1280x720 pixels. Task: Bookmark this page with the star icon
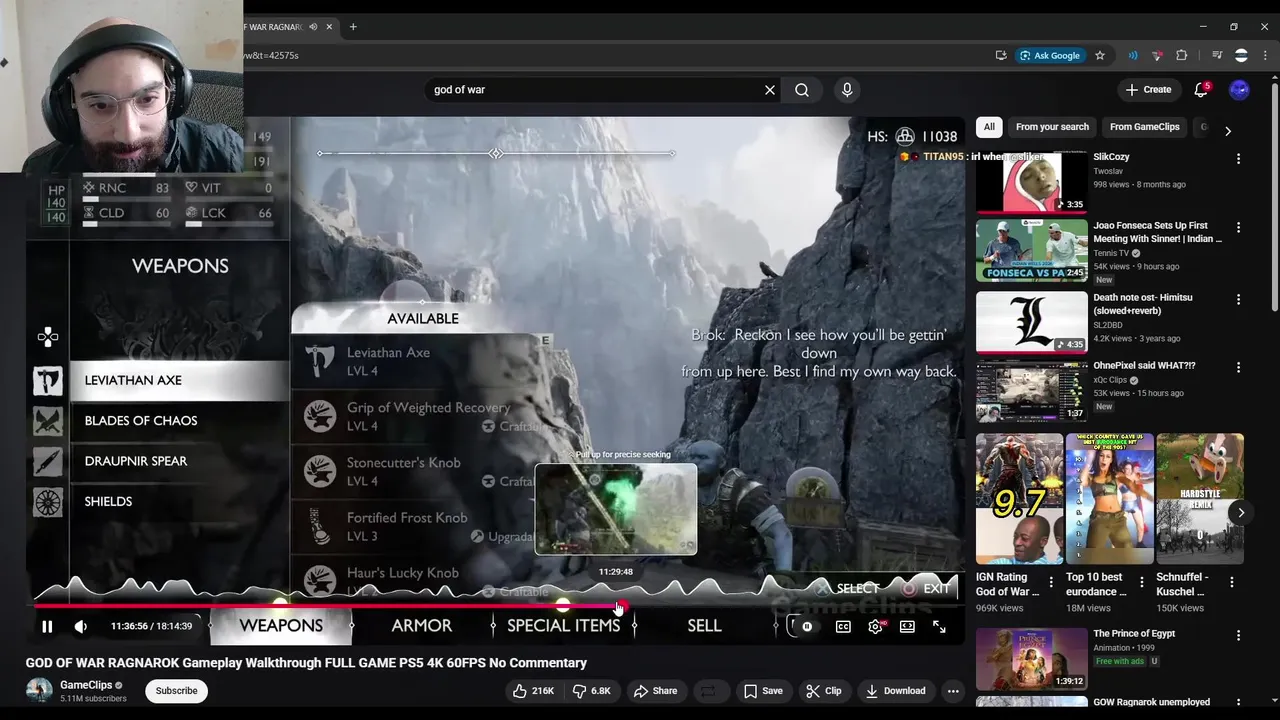point(1100,56)
